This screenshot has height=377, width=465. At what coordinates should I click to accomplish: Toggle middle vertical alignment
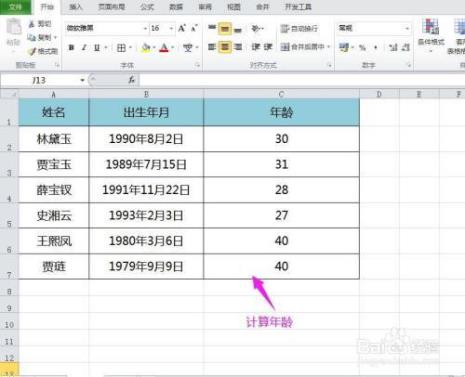(x=225, y=29)
